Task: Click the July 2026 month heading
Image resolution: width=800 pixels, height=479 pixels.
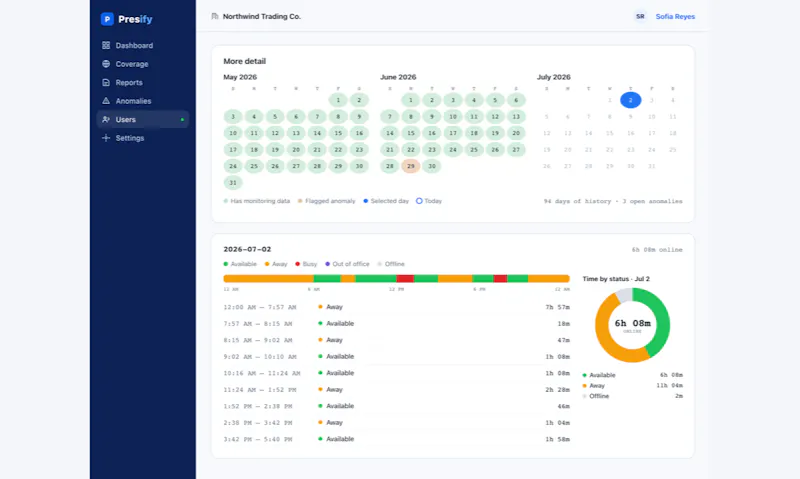Action: 554,77
